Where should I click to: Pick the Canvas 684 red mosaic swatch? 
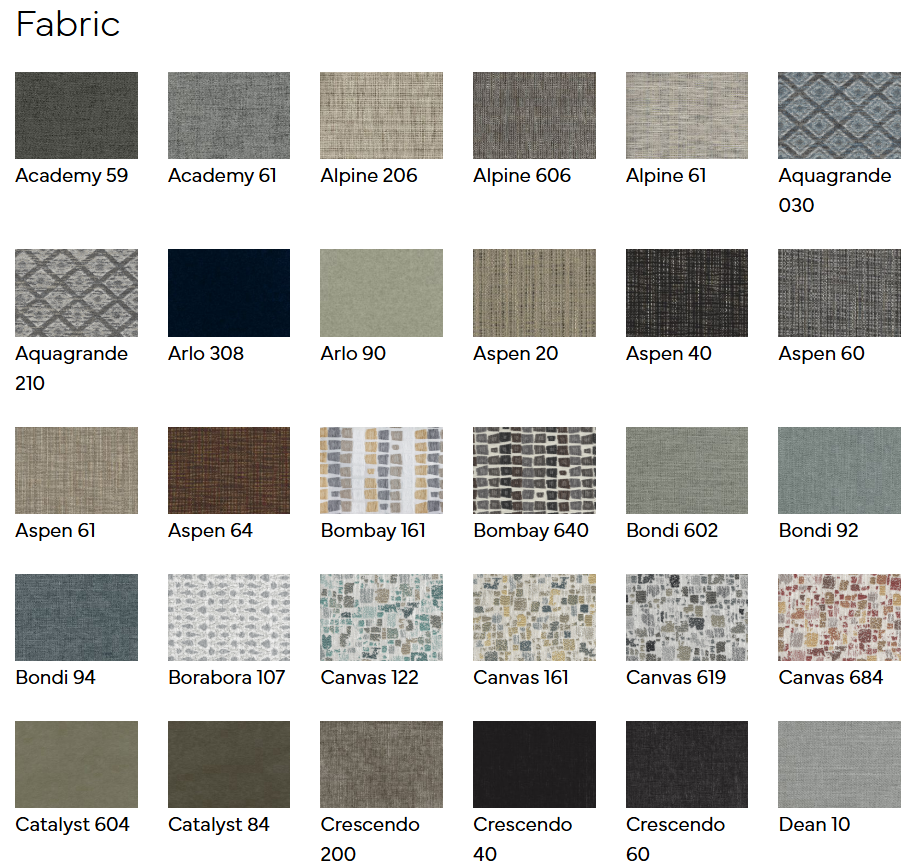pos(839,617)
